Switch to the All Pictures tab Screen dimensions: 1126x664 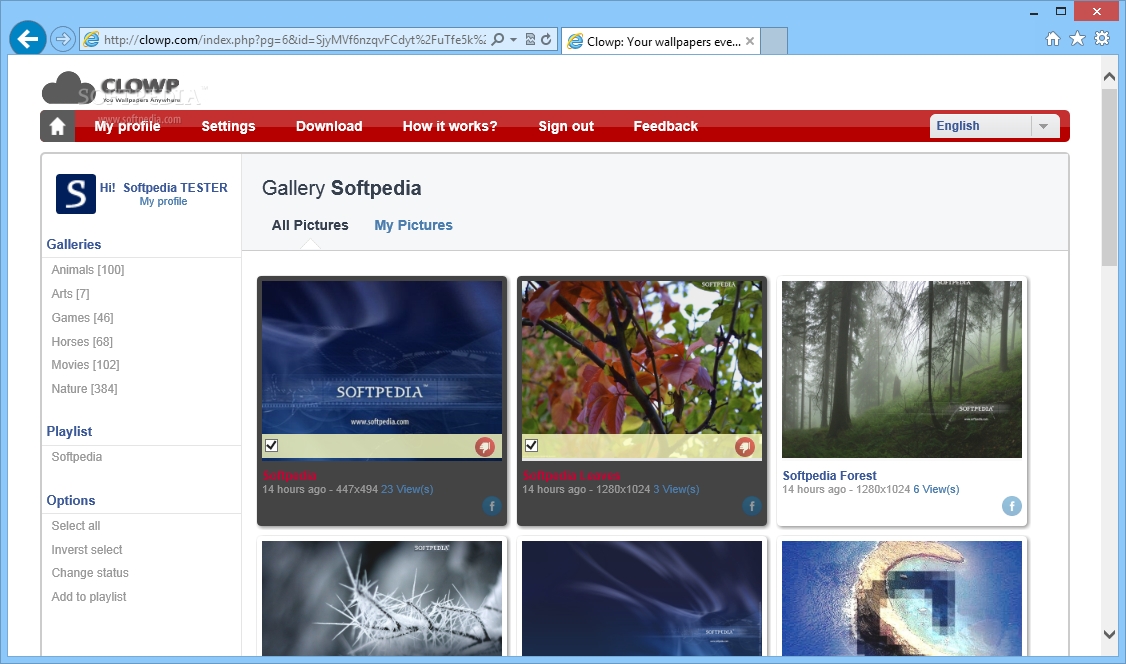(310, 225)
